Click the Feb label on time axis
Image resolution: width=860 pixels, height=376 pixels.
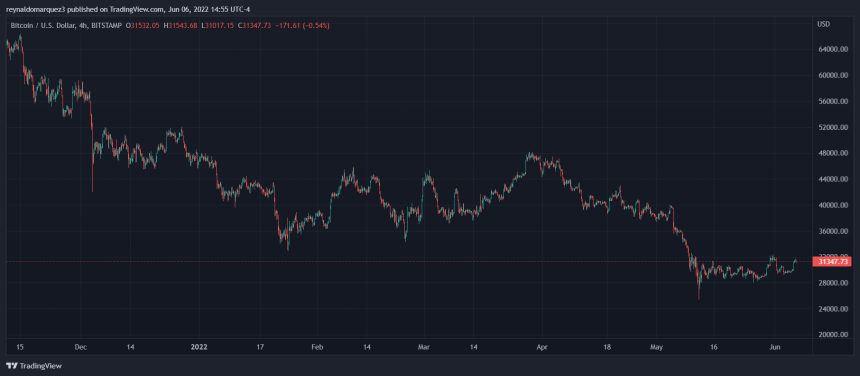(317, 347)
